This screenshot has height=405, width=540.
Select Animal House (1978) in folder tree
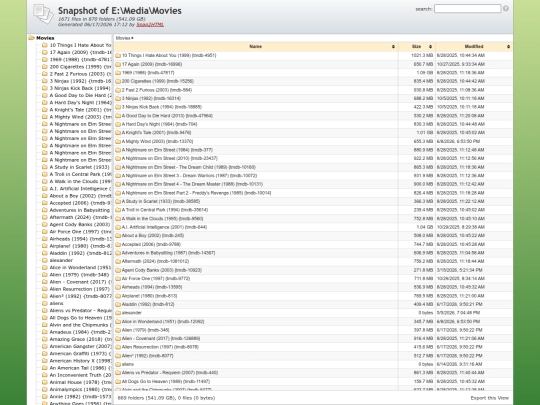tap(80, 382)
